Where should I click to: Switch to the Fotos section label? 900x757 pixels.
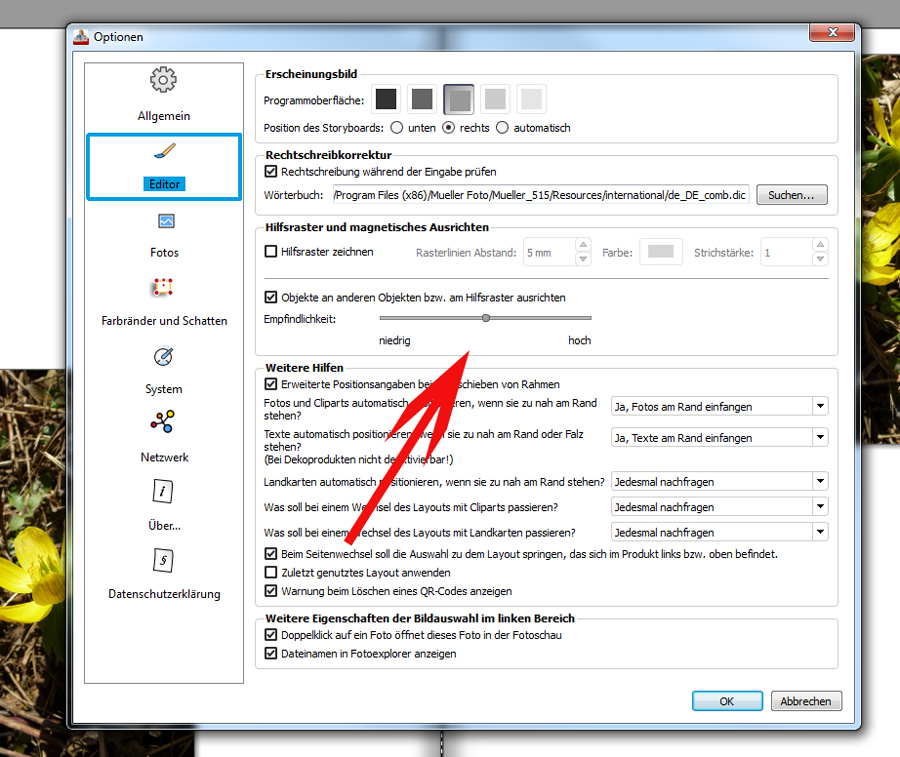(165, 253)
